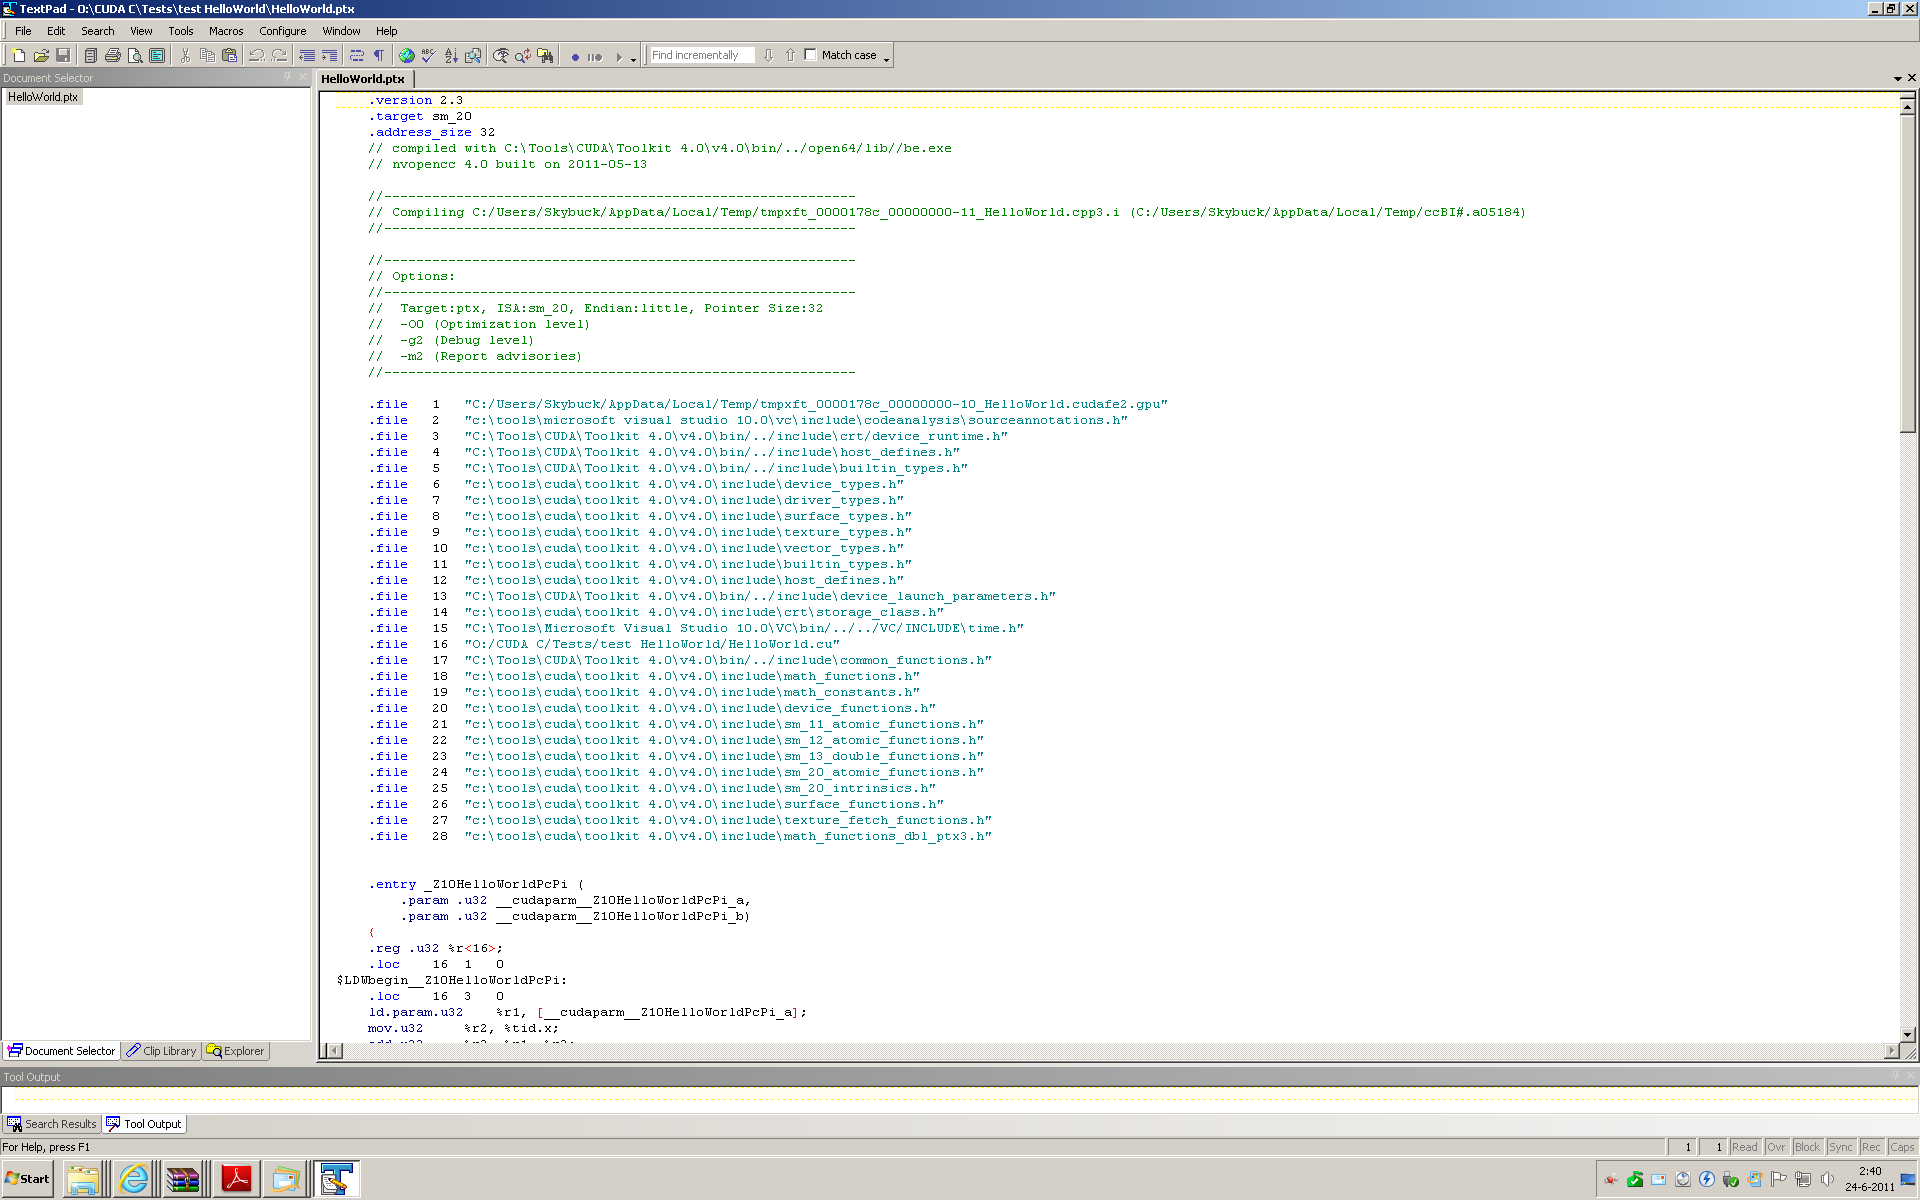Click the Sort lines icon
The height and width of the screenshot is (1200, 1920).
(451, 56)
